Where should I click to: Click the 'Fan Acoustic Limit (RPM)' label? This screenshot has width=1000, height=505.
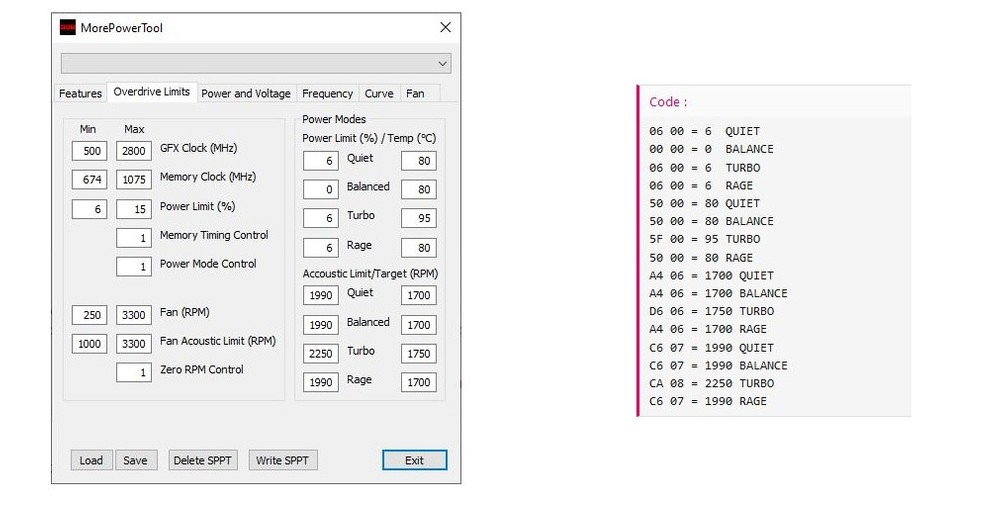click(x=217, y=340)
